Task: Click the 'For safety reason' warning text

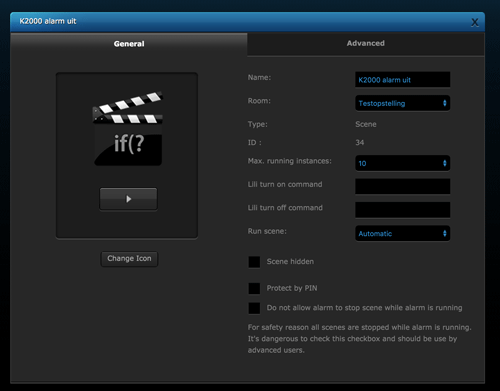Action: (359, 339)
